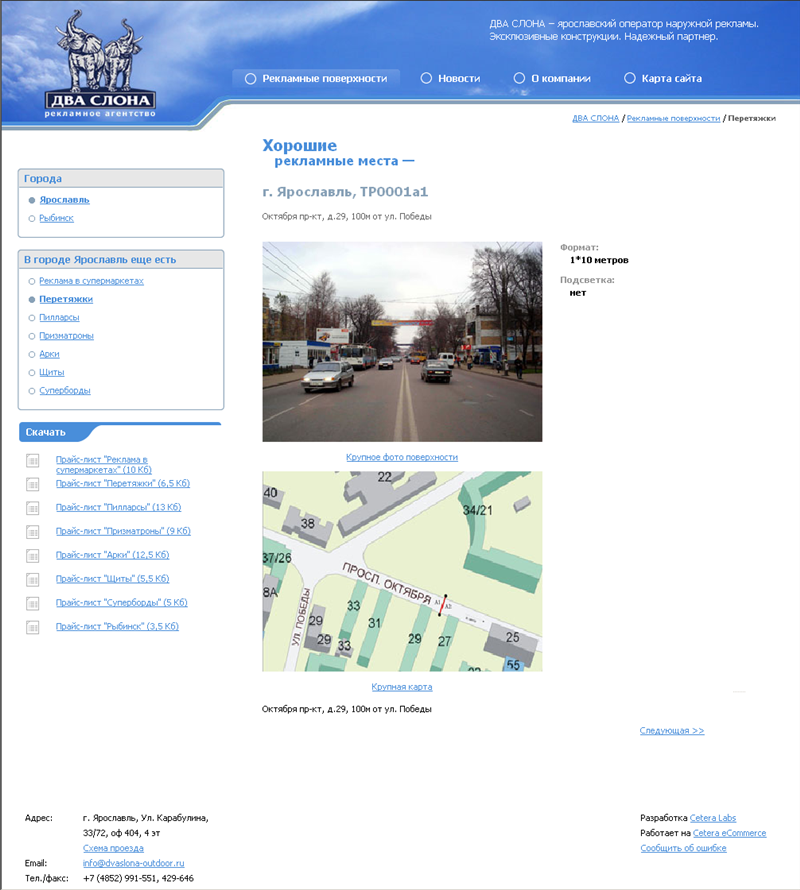Open Карта сайта from the top menu
The width and height of the screenshot is (800, 890).
(x=671, y=78)
